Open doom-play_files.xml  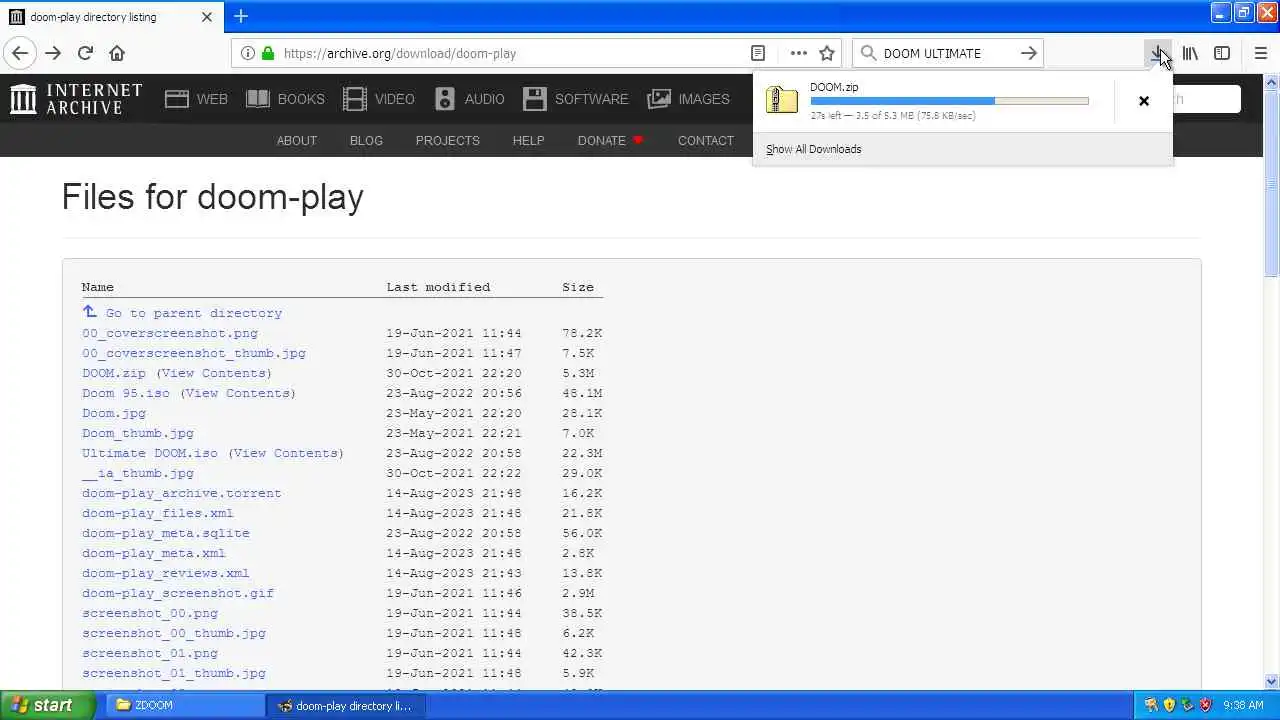tap(158, 513)
